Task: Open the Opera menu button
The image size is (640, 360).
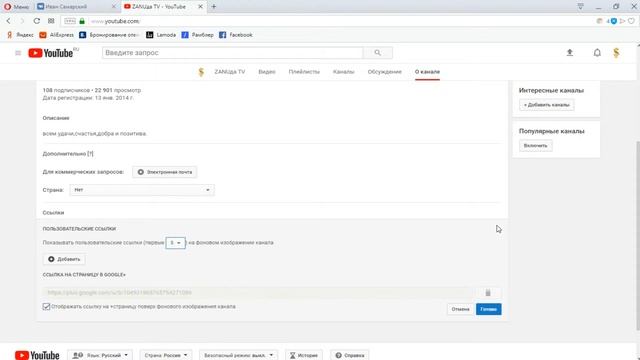Action: pyautogui.click(x=16, y=7)
